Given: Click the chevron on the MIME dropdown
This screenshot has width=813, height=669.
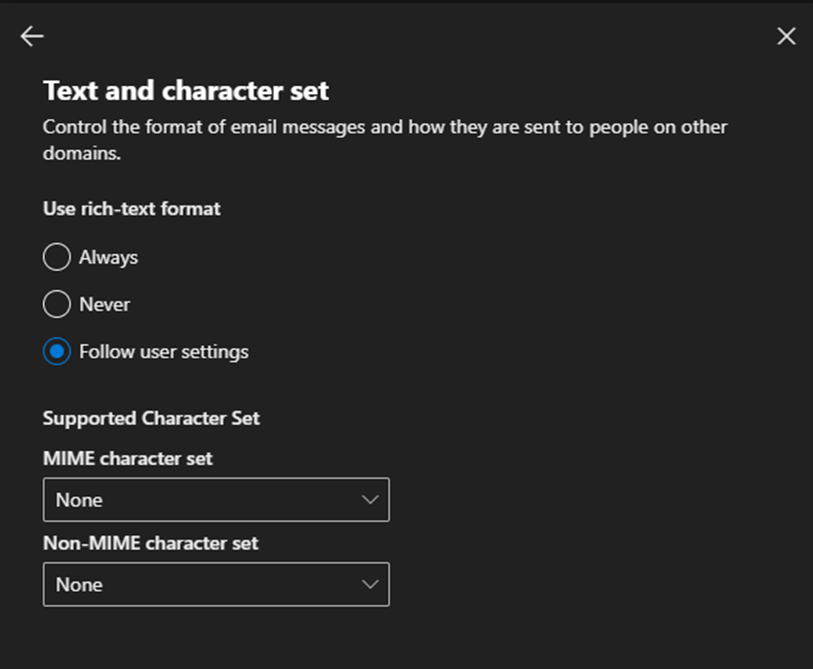Looking at the screenshot, I should (370, 499).
